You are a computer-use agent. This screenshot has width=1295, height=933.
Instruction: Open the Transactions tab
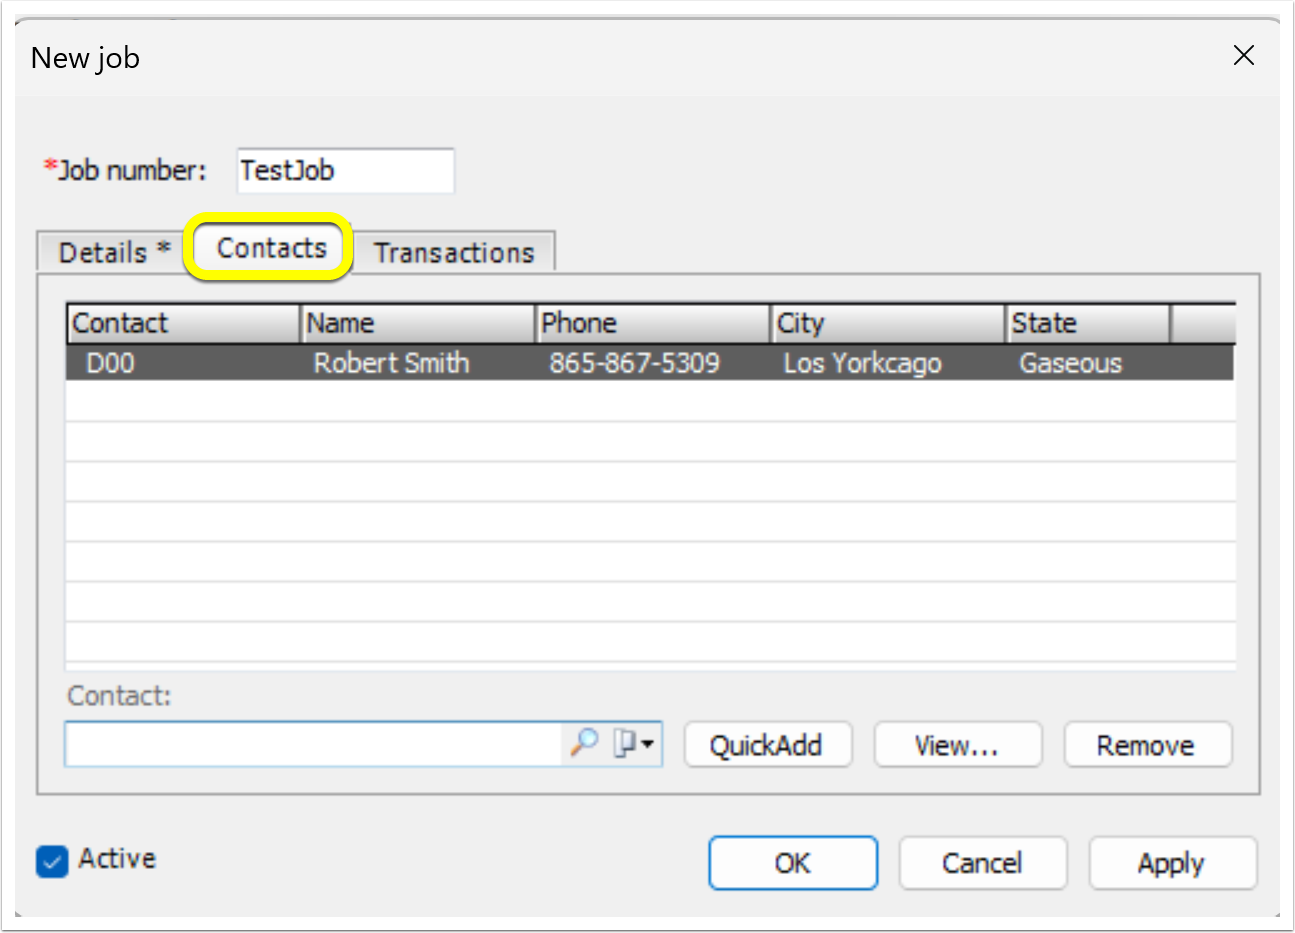(454, 252)
